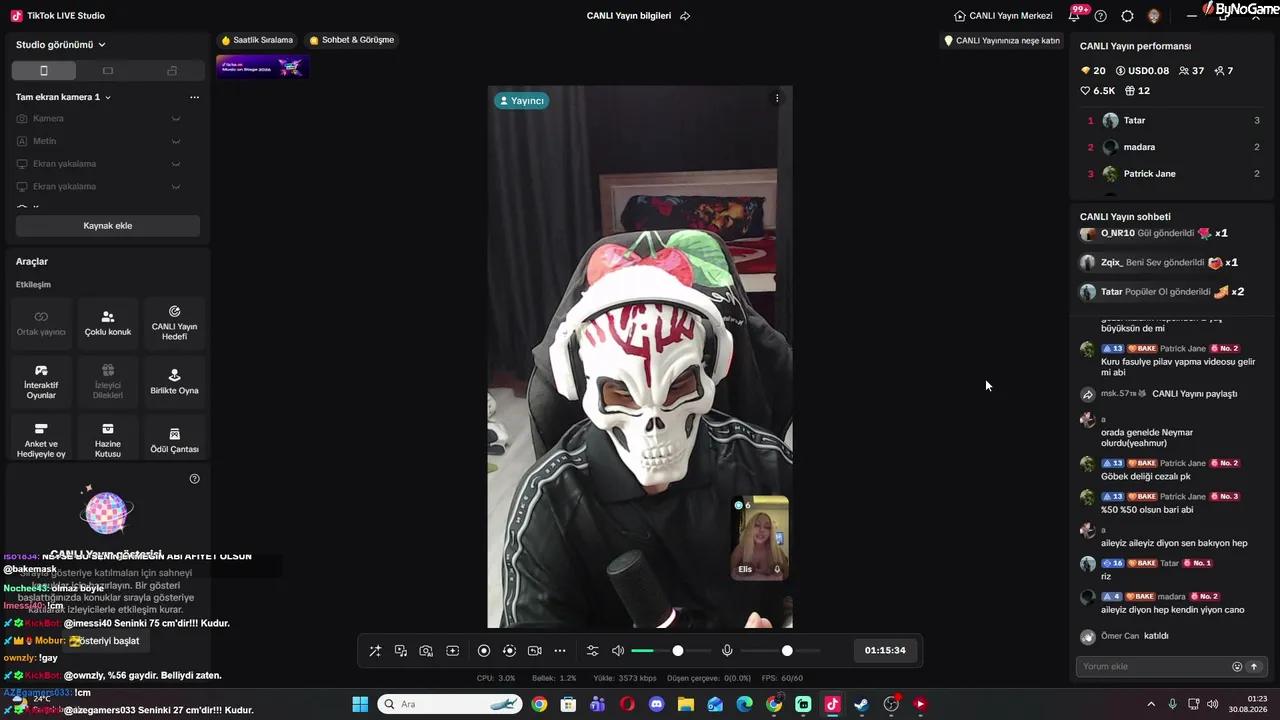The image size is (1280, 720).
Task: Open Opera browser from the taskbar
Action: (x=627, y=704)
